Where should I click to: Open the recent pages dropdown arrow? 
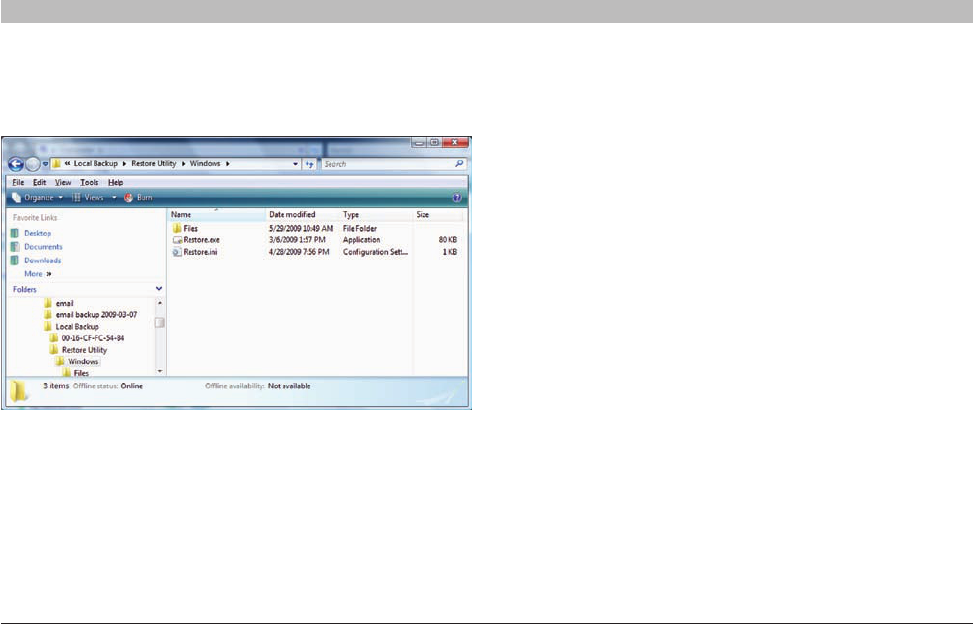click(x=45, y=164)
